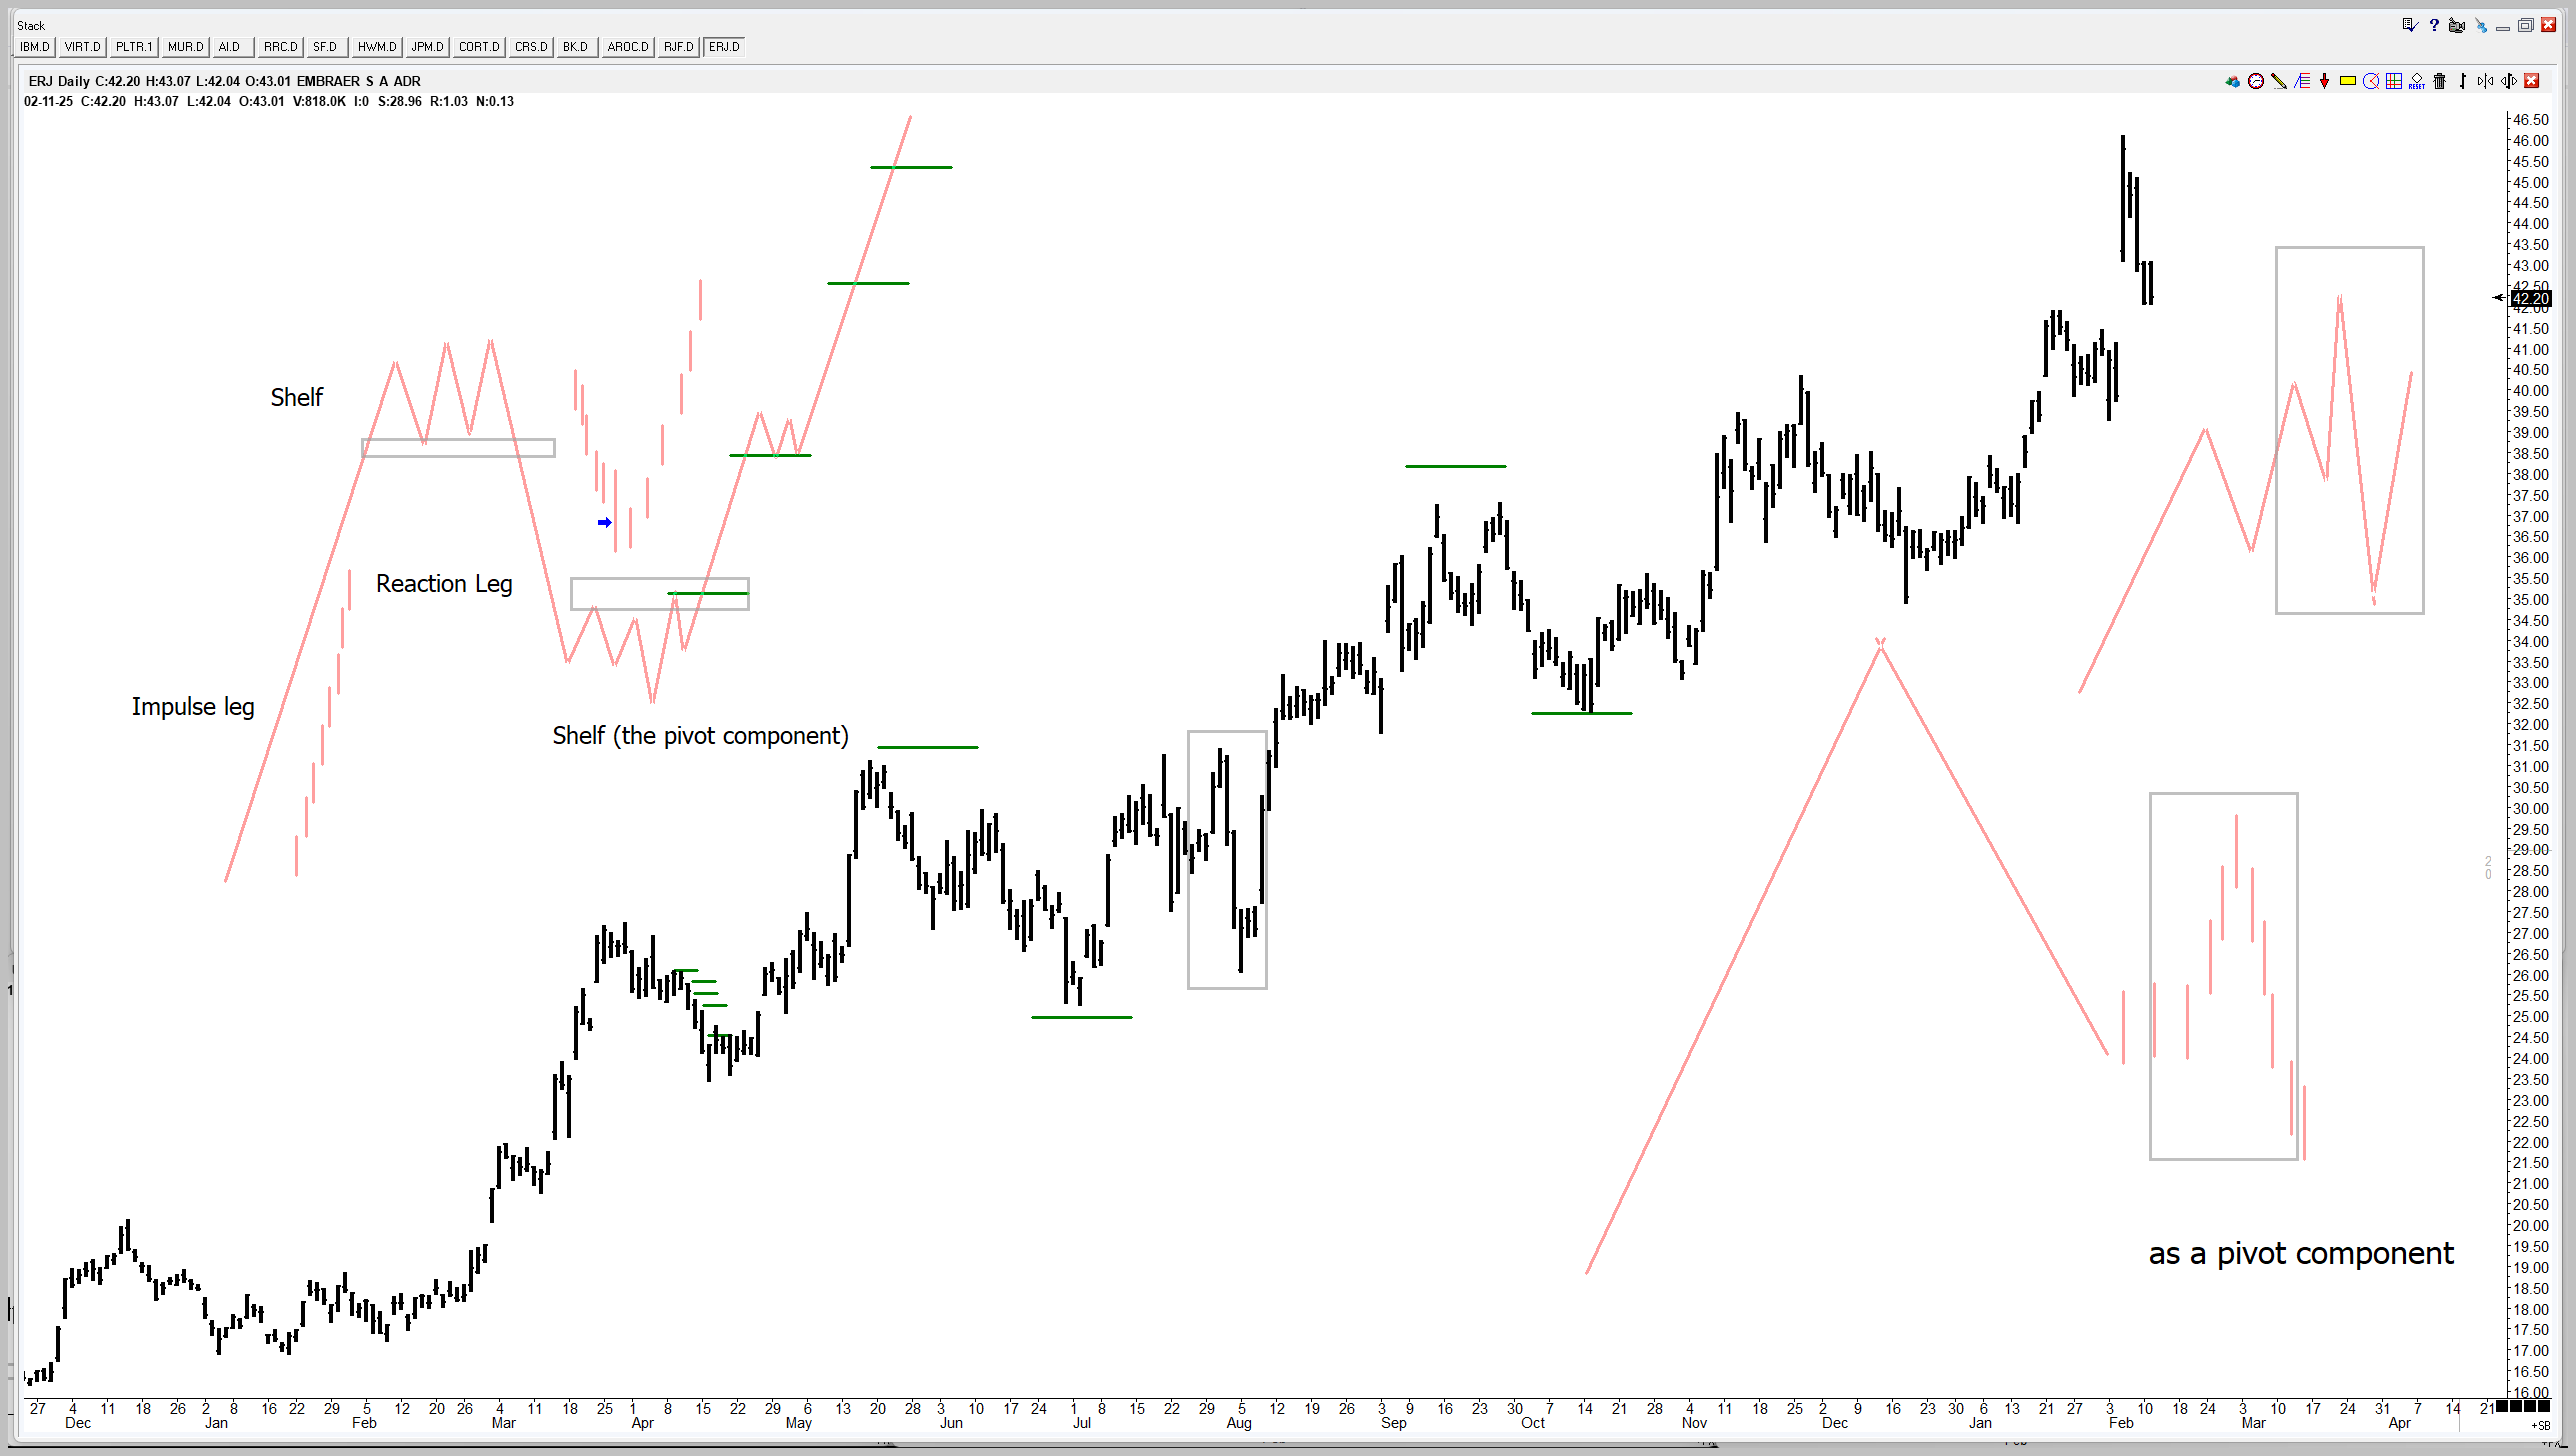Click the trash can delete icon
2576x1456 pixels.
point(2440,81)
